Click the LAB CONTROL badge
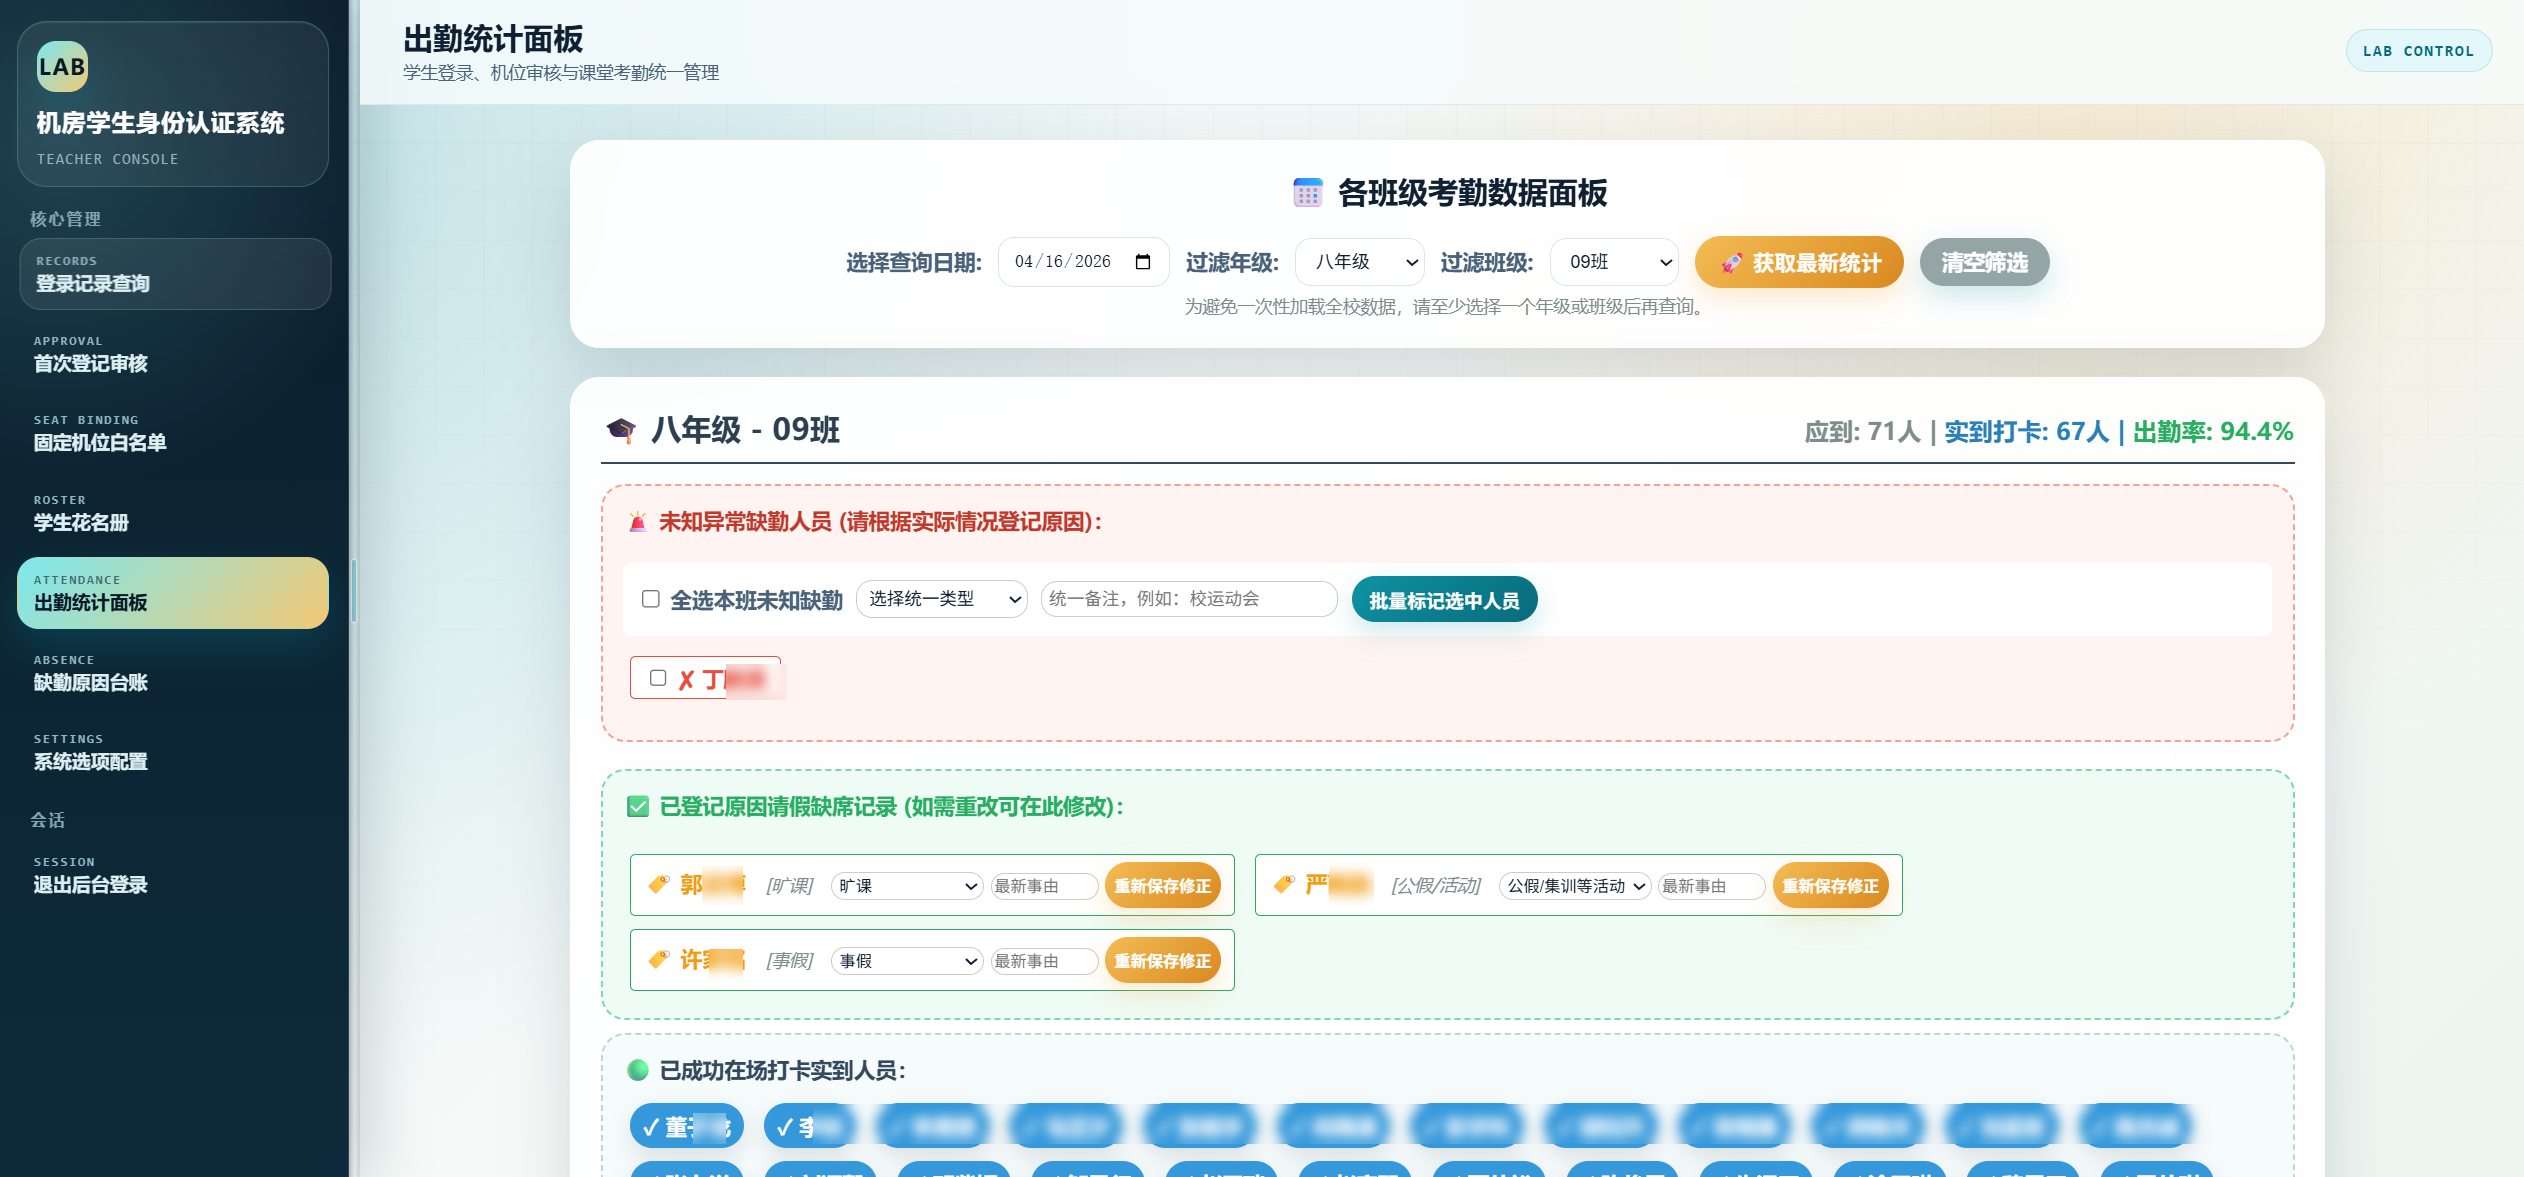Viewport: 2524px width, 1177px height. [x=2418, y=51]
